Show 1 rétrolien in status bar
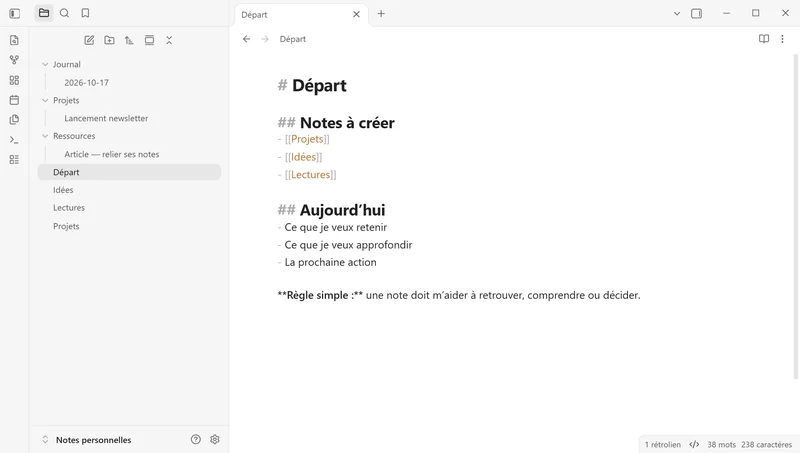800x453 pixels. tap(663, 445)
